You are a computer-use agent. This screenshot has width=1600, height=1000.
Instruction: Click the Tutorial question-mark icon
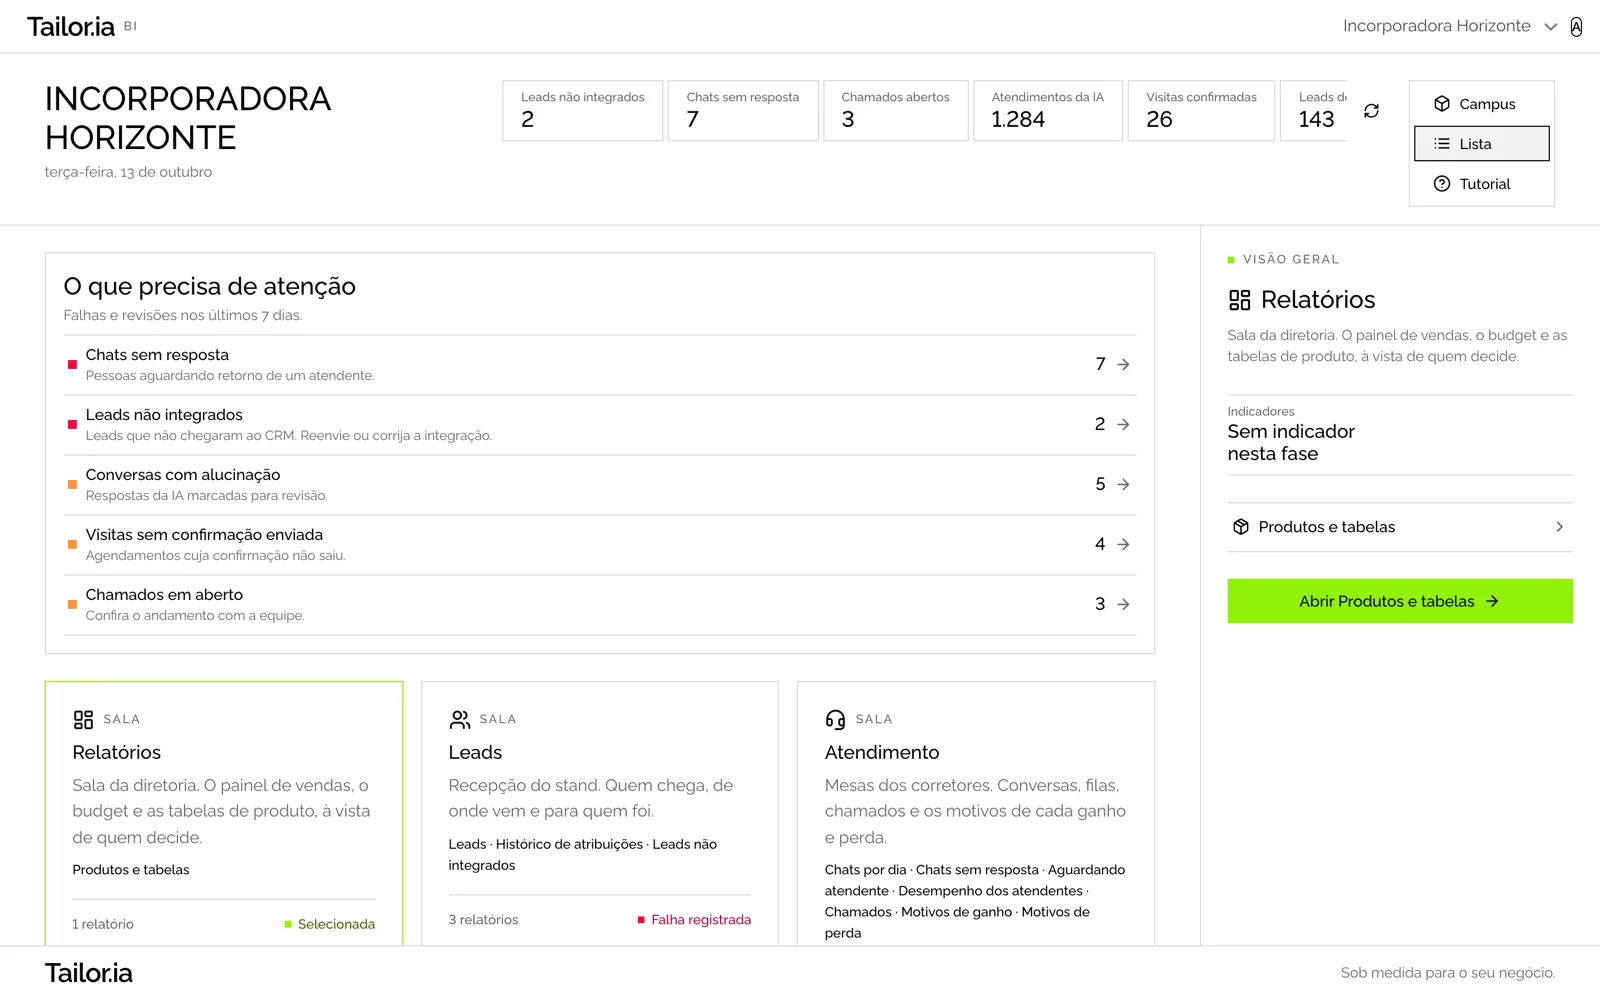(x=1442, y=184)
